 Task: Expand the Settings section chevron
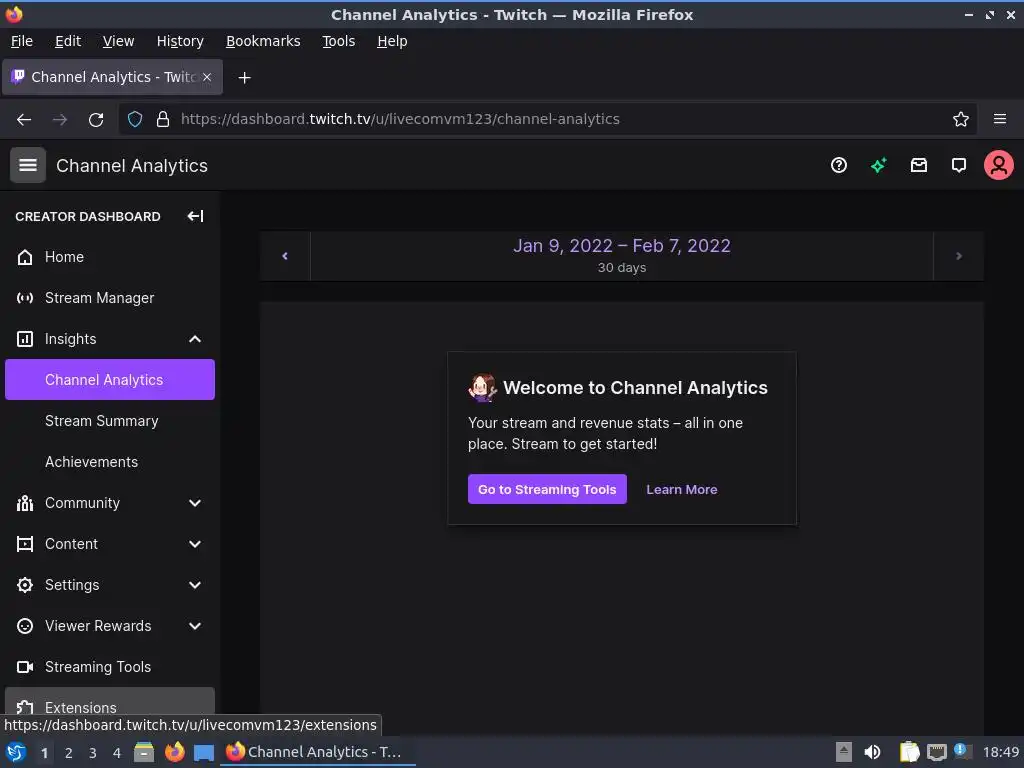[x=195, y=585]
